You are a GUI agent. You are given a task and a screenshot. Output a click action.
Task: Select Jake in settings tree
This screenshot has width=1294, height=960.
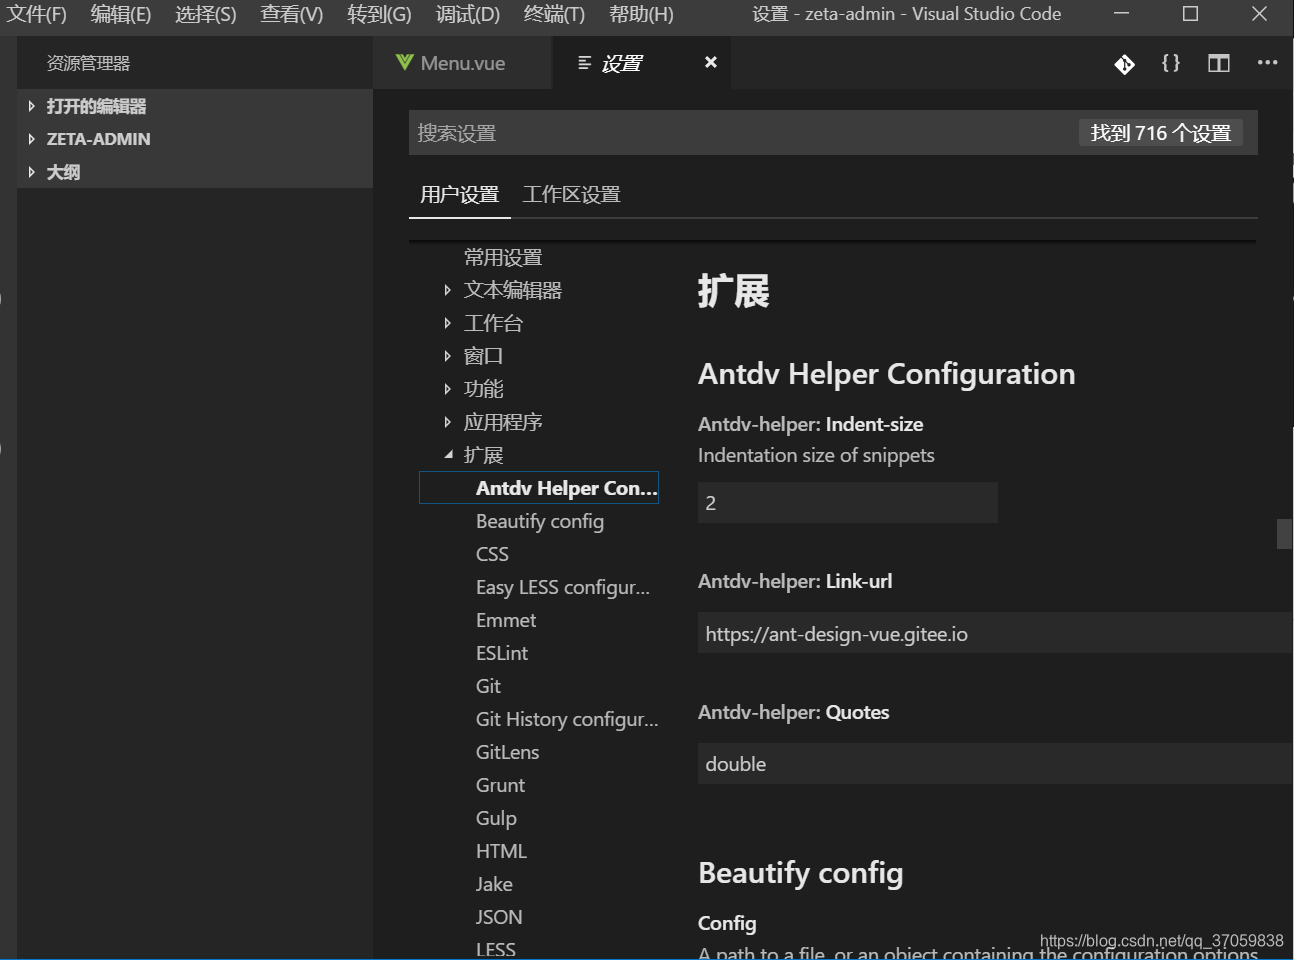coord(494,884)
